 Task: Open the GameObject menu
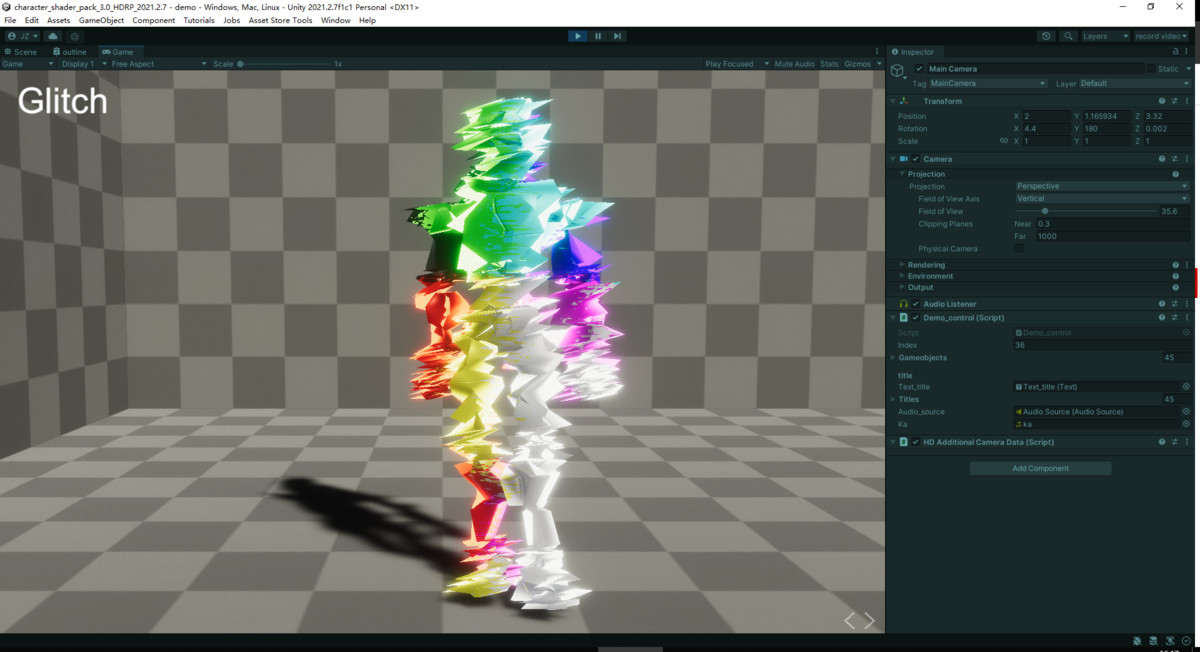coord(104,19)
